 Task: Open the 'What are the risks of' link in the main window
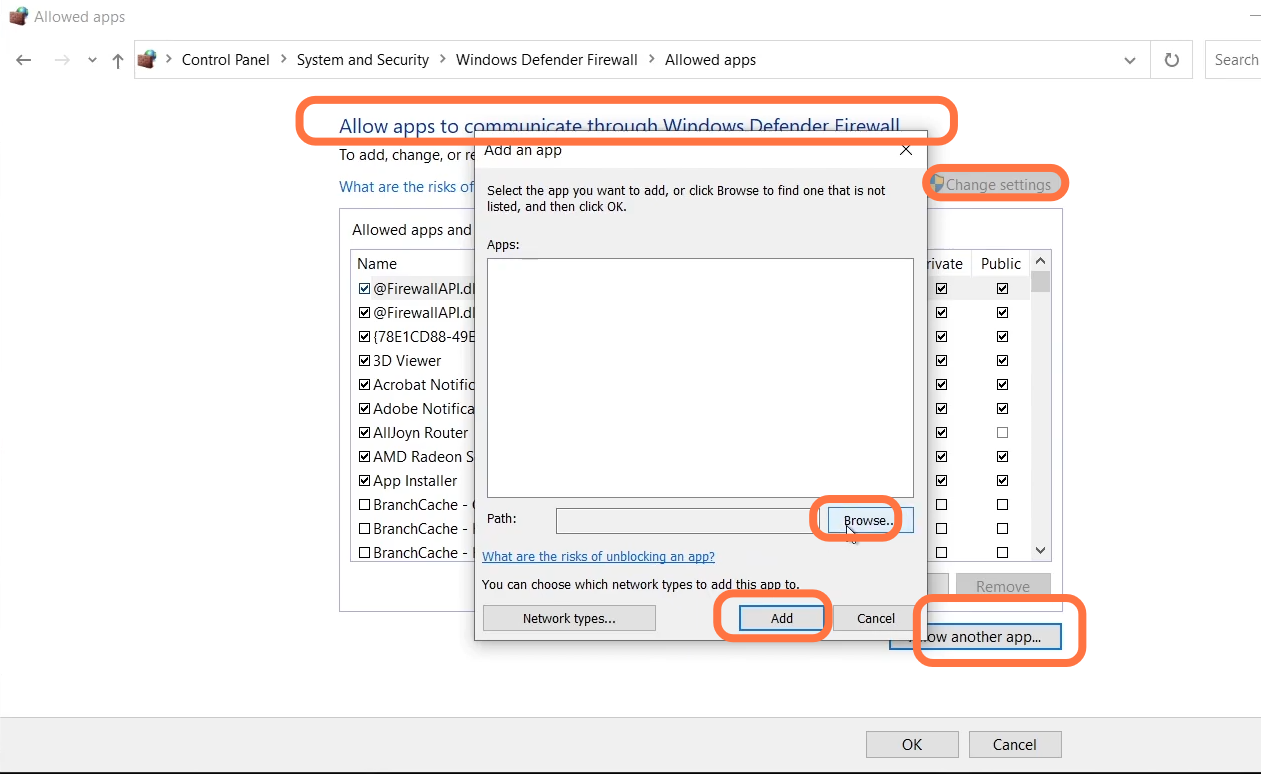pos(406,187)
